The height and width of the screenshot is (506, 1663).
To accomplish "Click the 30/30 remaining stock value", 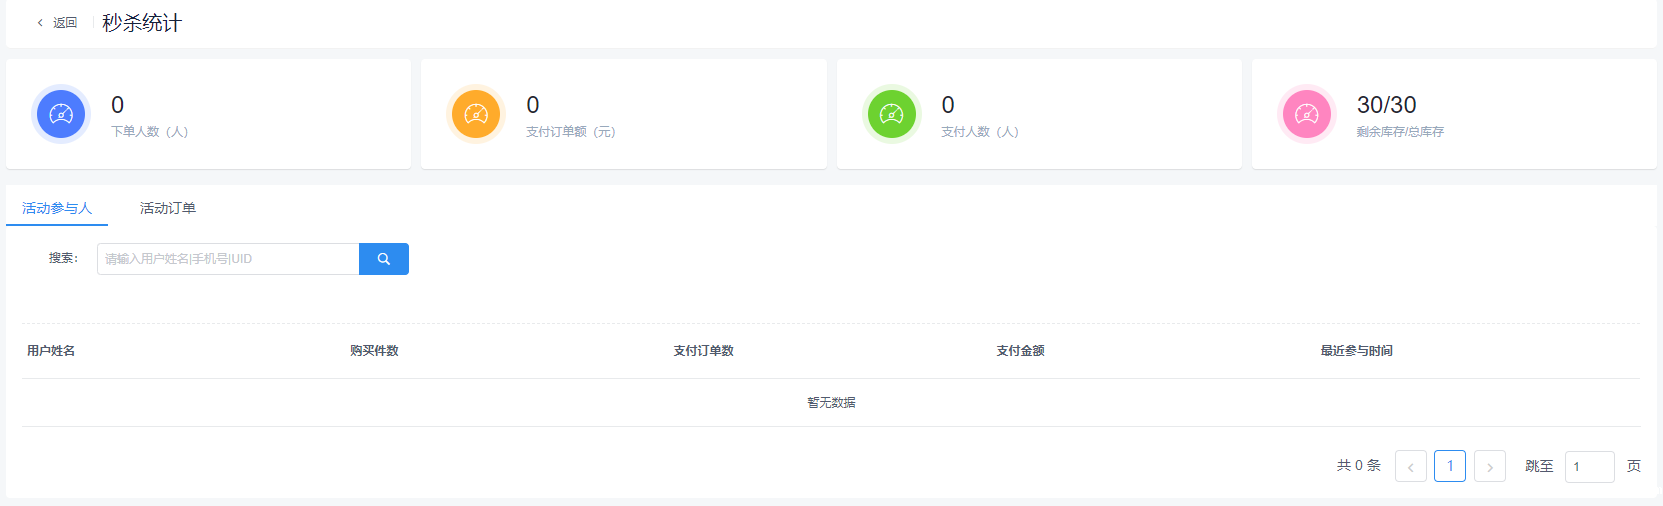I will 1386,105.
